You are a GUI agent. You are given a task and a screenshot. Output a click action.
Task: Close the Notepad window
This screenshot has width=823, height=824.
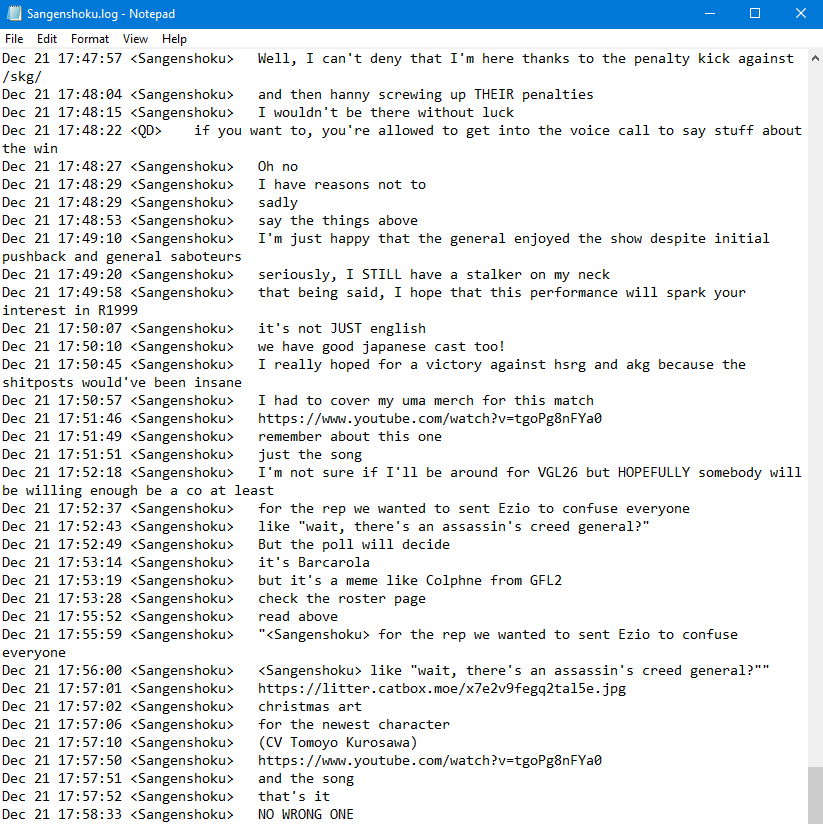[800, 14]
